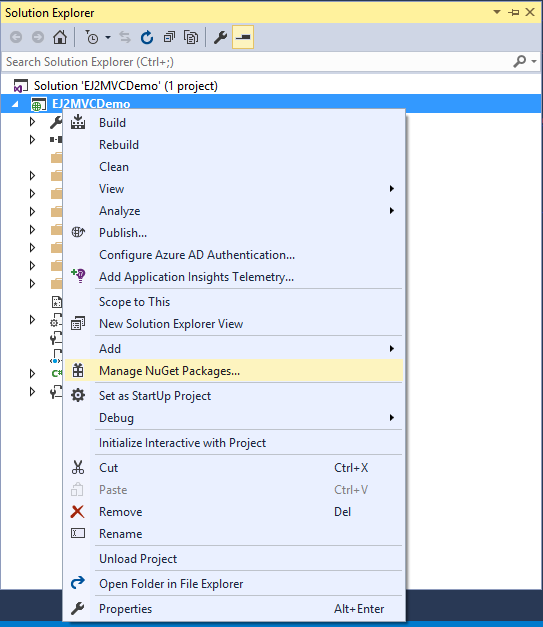Open the Pending Changes Filter dropdown arrow
Image resolution: width=543 pixels, height=627 pixels.
(x=108, y=38)
